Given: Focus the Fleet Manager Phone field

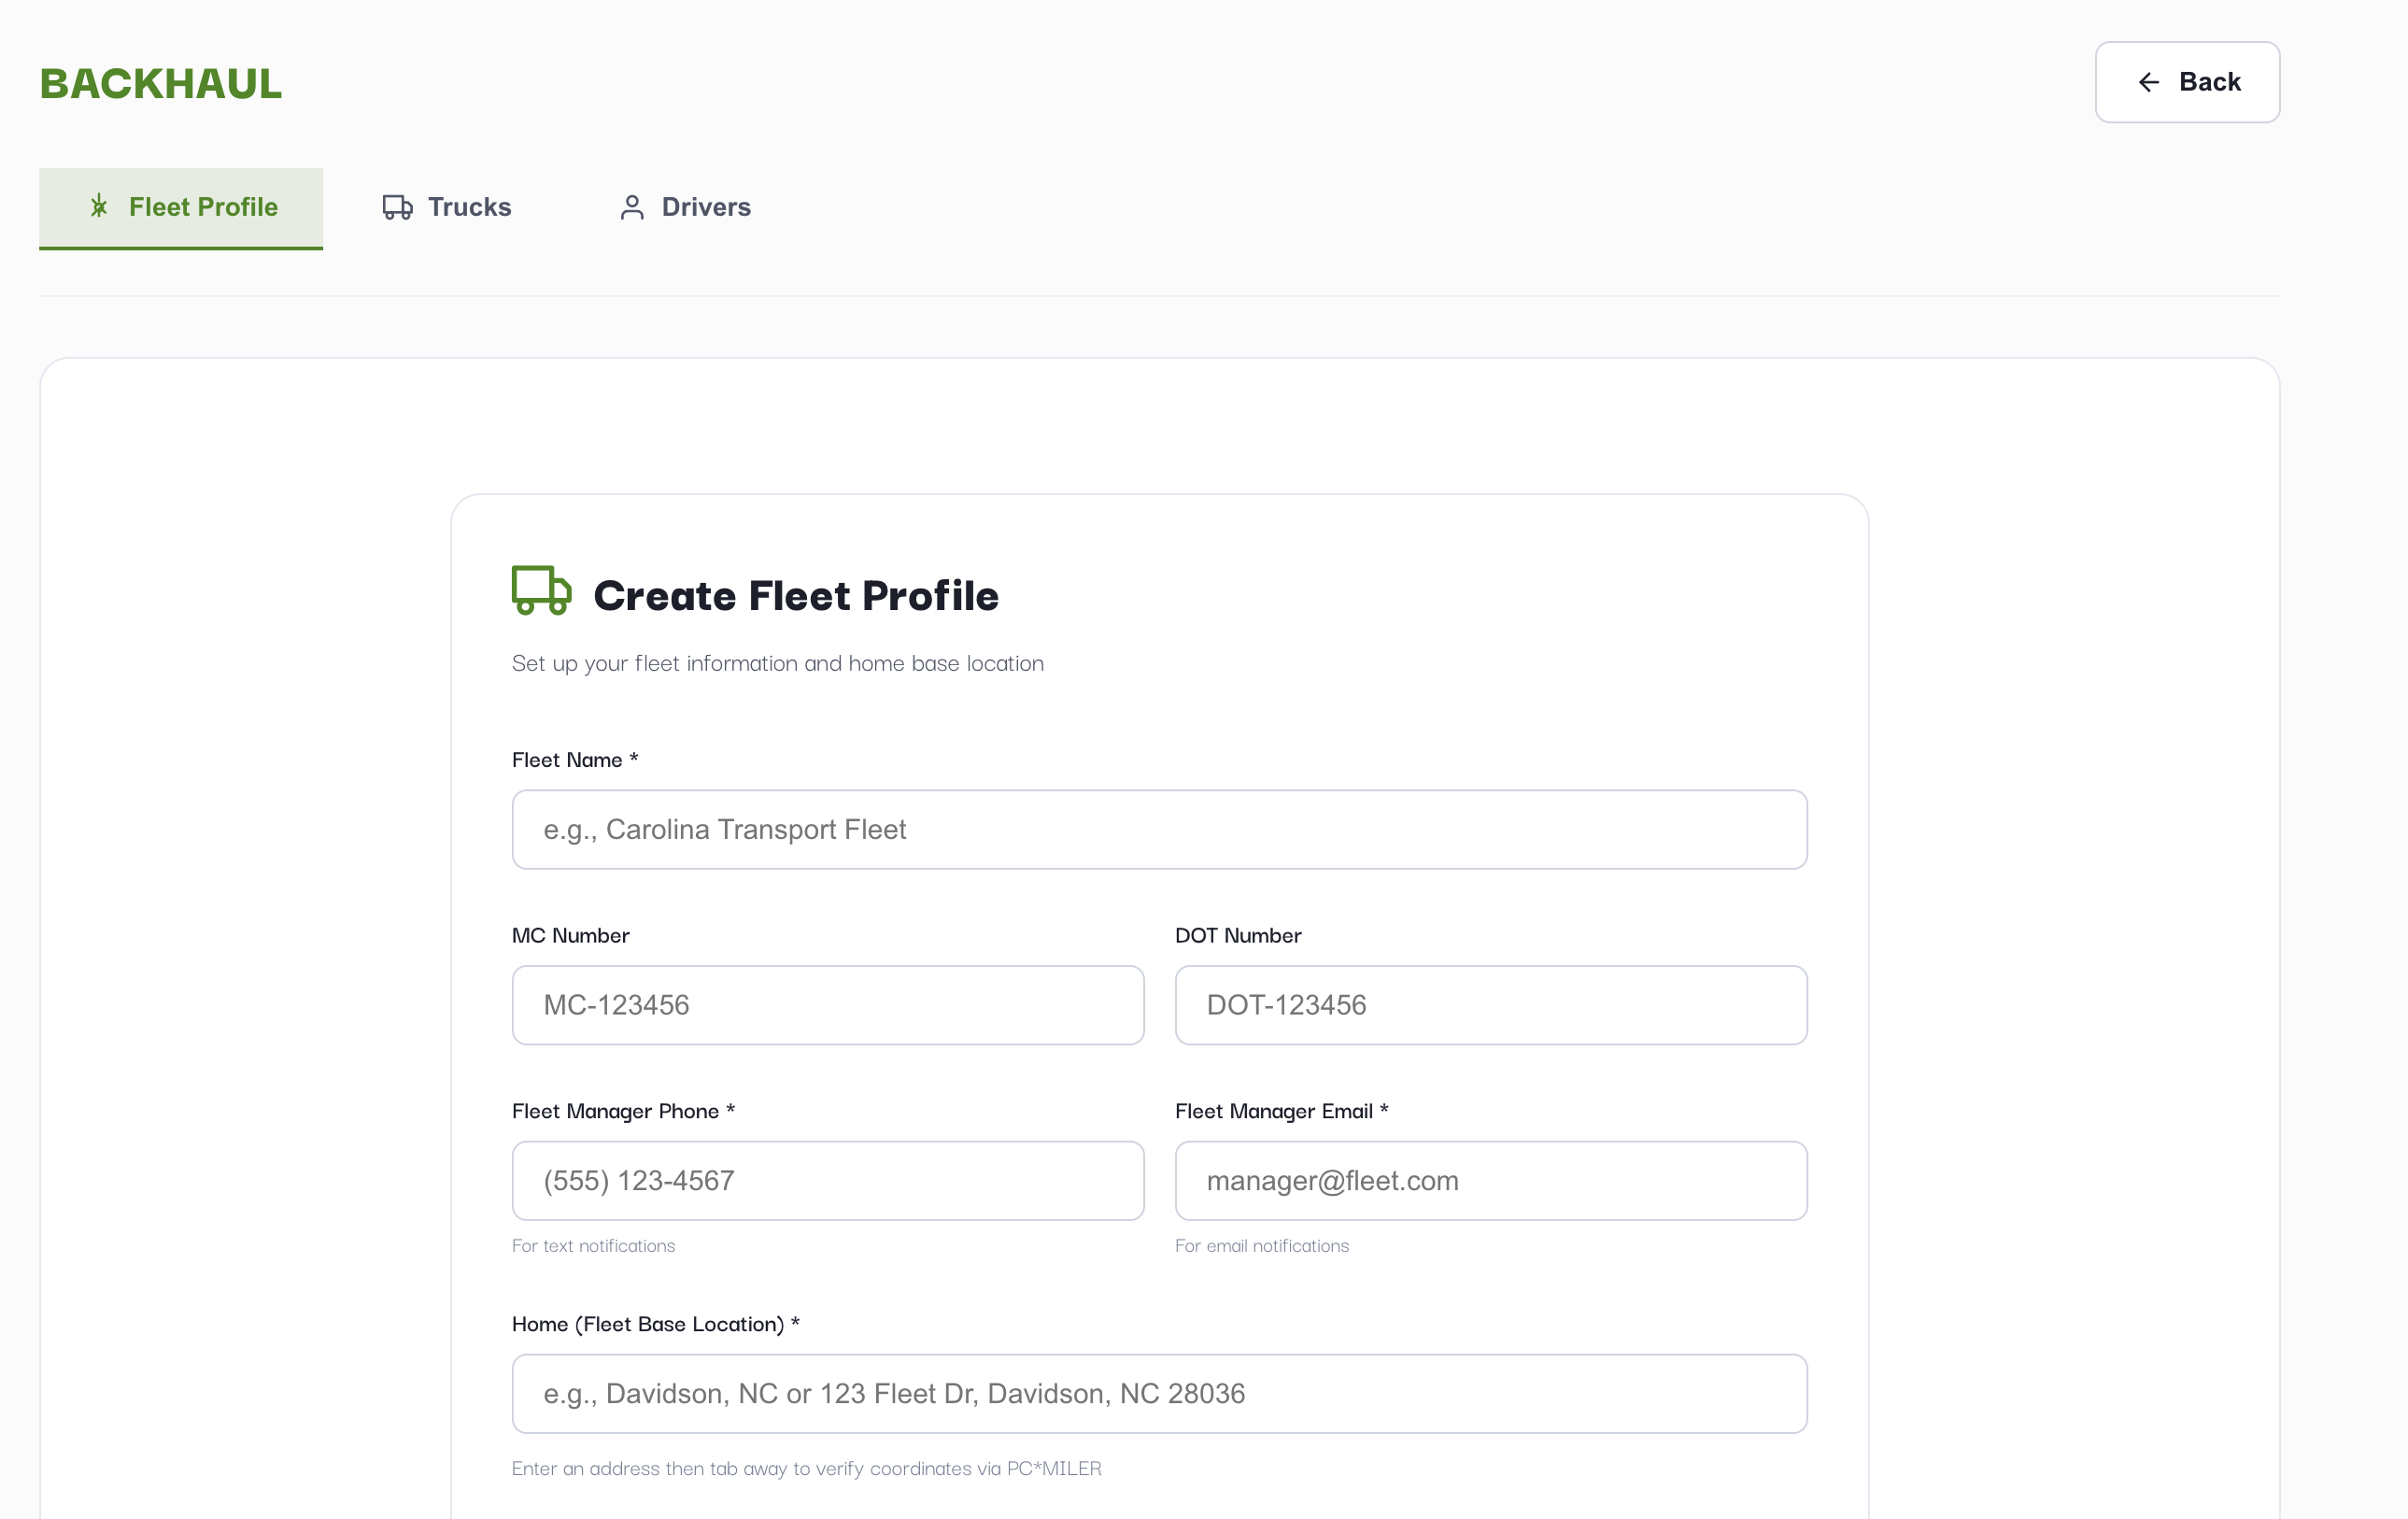Looking at the screenshot, I should [827, 1180].
